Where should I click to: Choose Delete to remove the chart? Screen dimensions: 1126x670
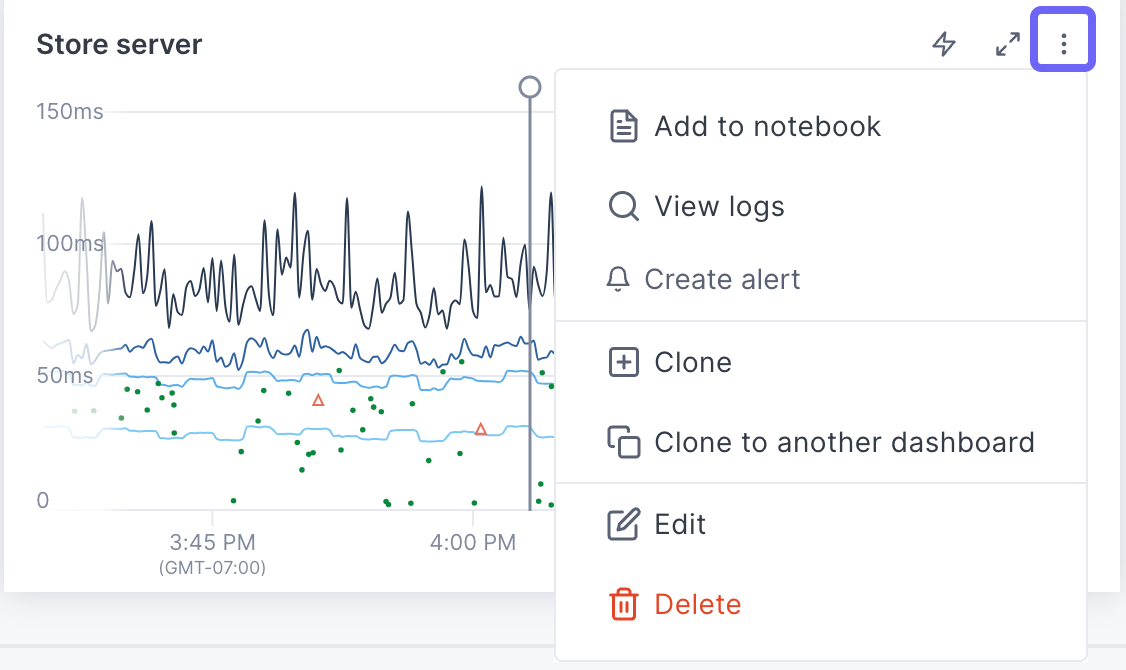pyautogui.click(x=698, y=604)
